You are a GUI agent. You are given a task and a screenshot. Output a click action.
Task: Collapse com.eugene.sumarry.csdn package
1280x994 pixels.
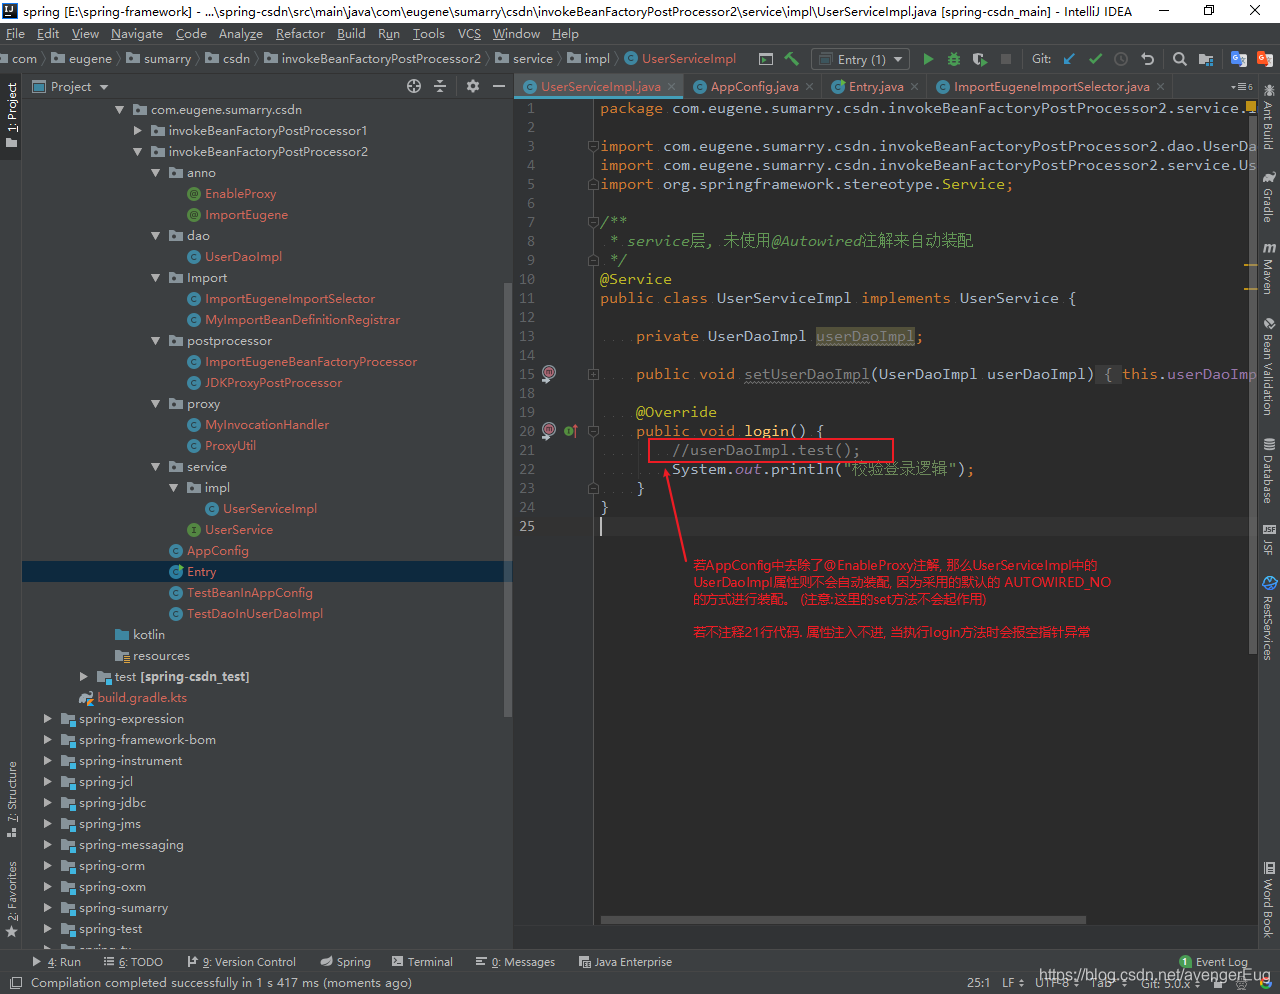tap(120, 110)
